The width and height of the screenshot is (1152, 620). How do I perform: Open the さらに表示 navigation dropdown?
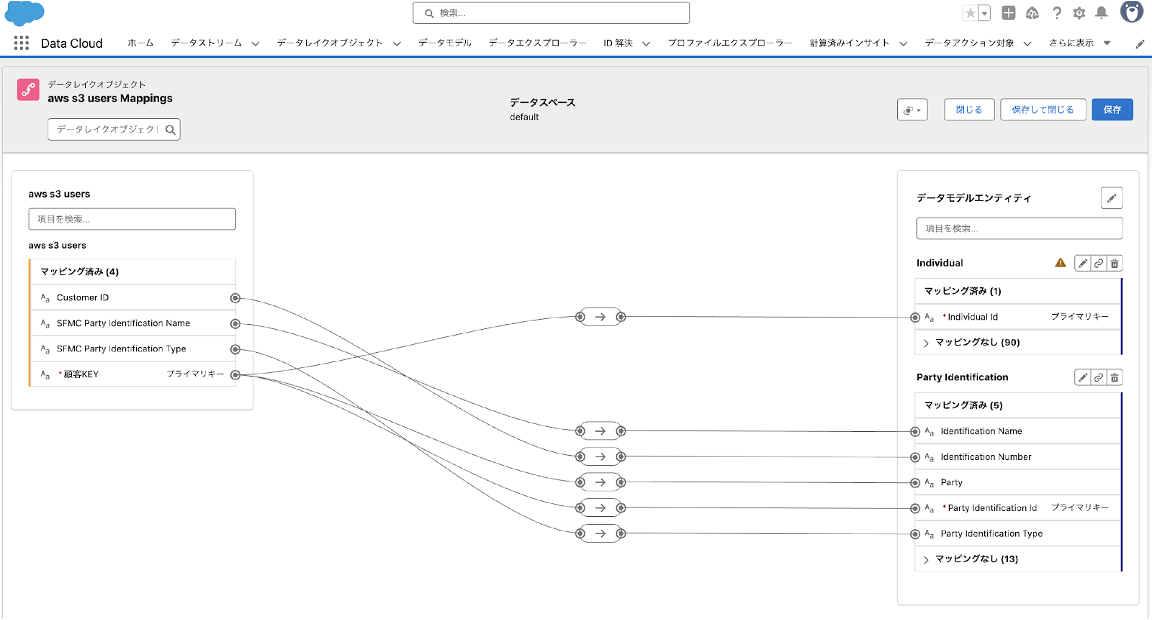click(1080, 43)
